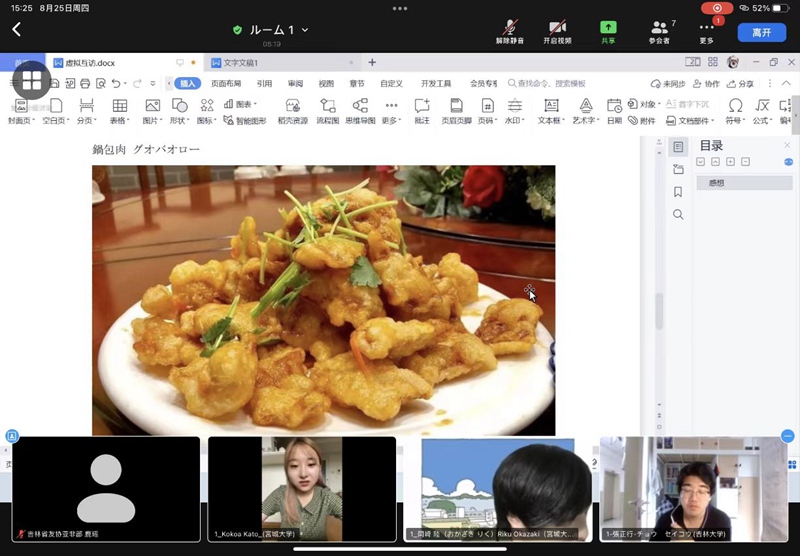
Task: Toggle mute with 解除静音 button
Action: tap(510, 31)
